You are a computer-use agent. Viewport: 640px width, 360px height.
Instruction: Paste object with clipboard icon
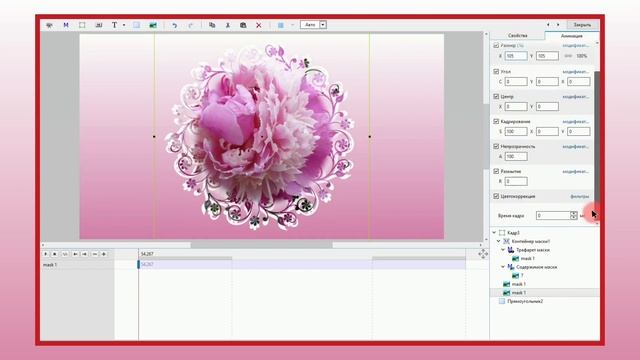(x=243, y=25)
